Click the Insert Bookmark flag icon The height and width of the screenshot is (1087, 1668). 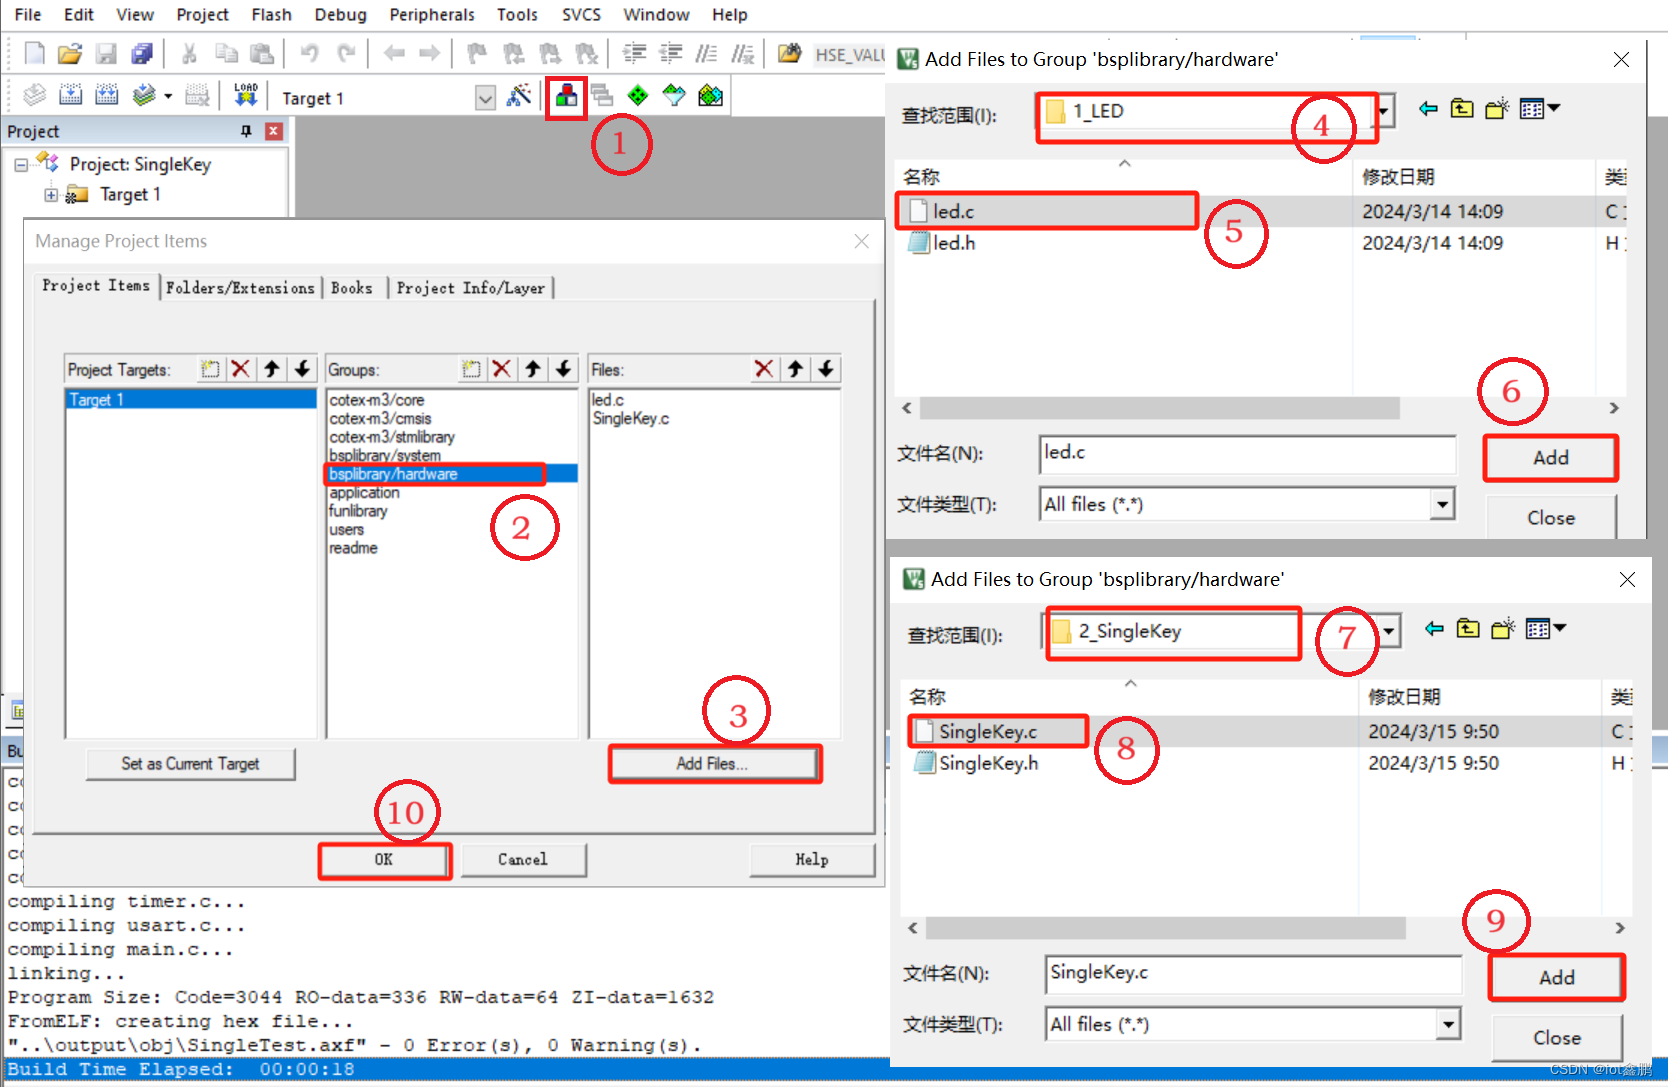point(477,54)
